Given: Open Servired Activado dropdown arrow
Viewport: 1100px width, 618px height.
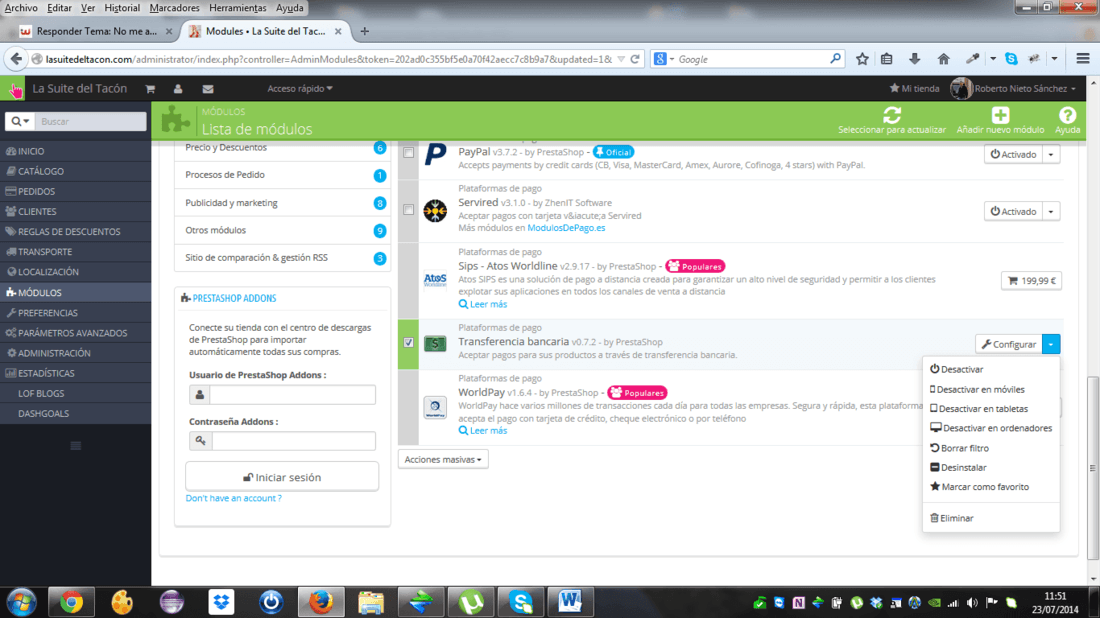Looking at the screenshot, I should pyautogui.click(x=1051, y=211).
